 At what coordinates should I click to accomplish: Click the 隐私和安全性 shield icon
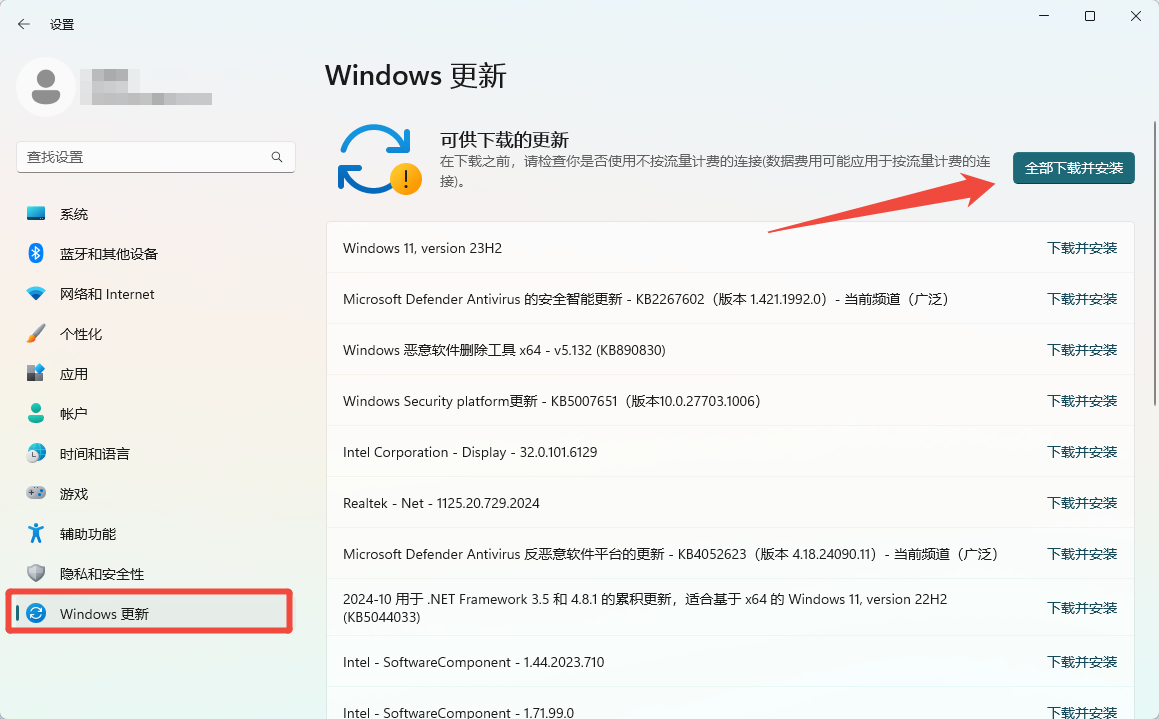coord(35,573)
